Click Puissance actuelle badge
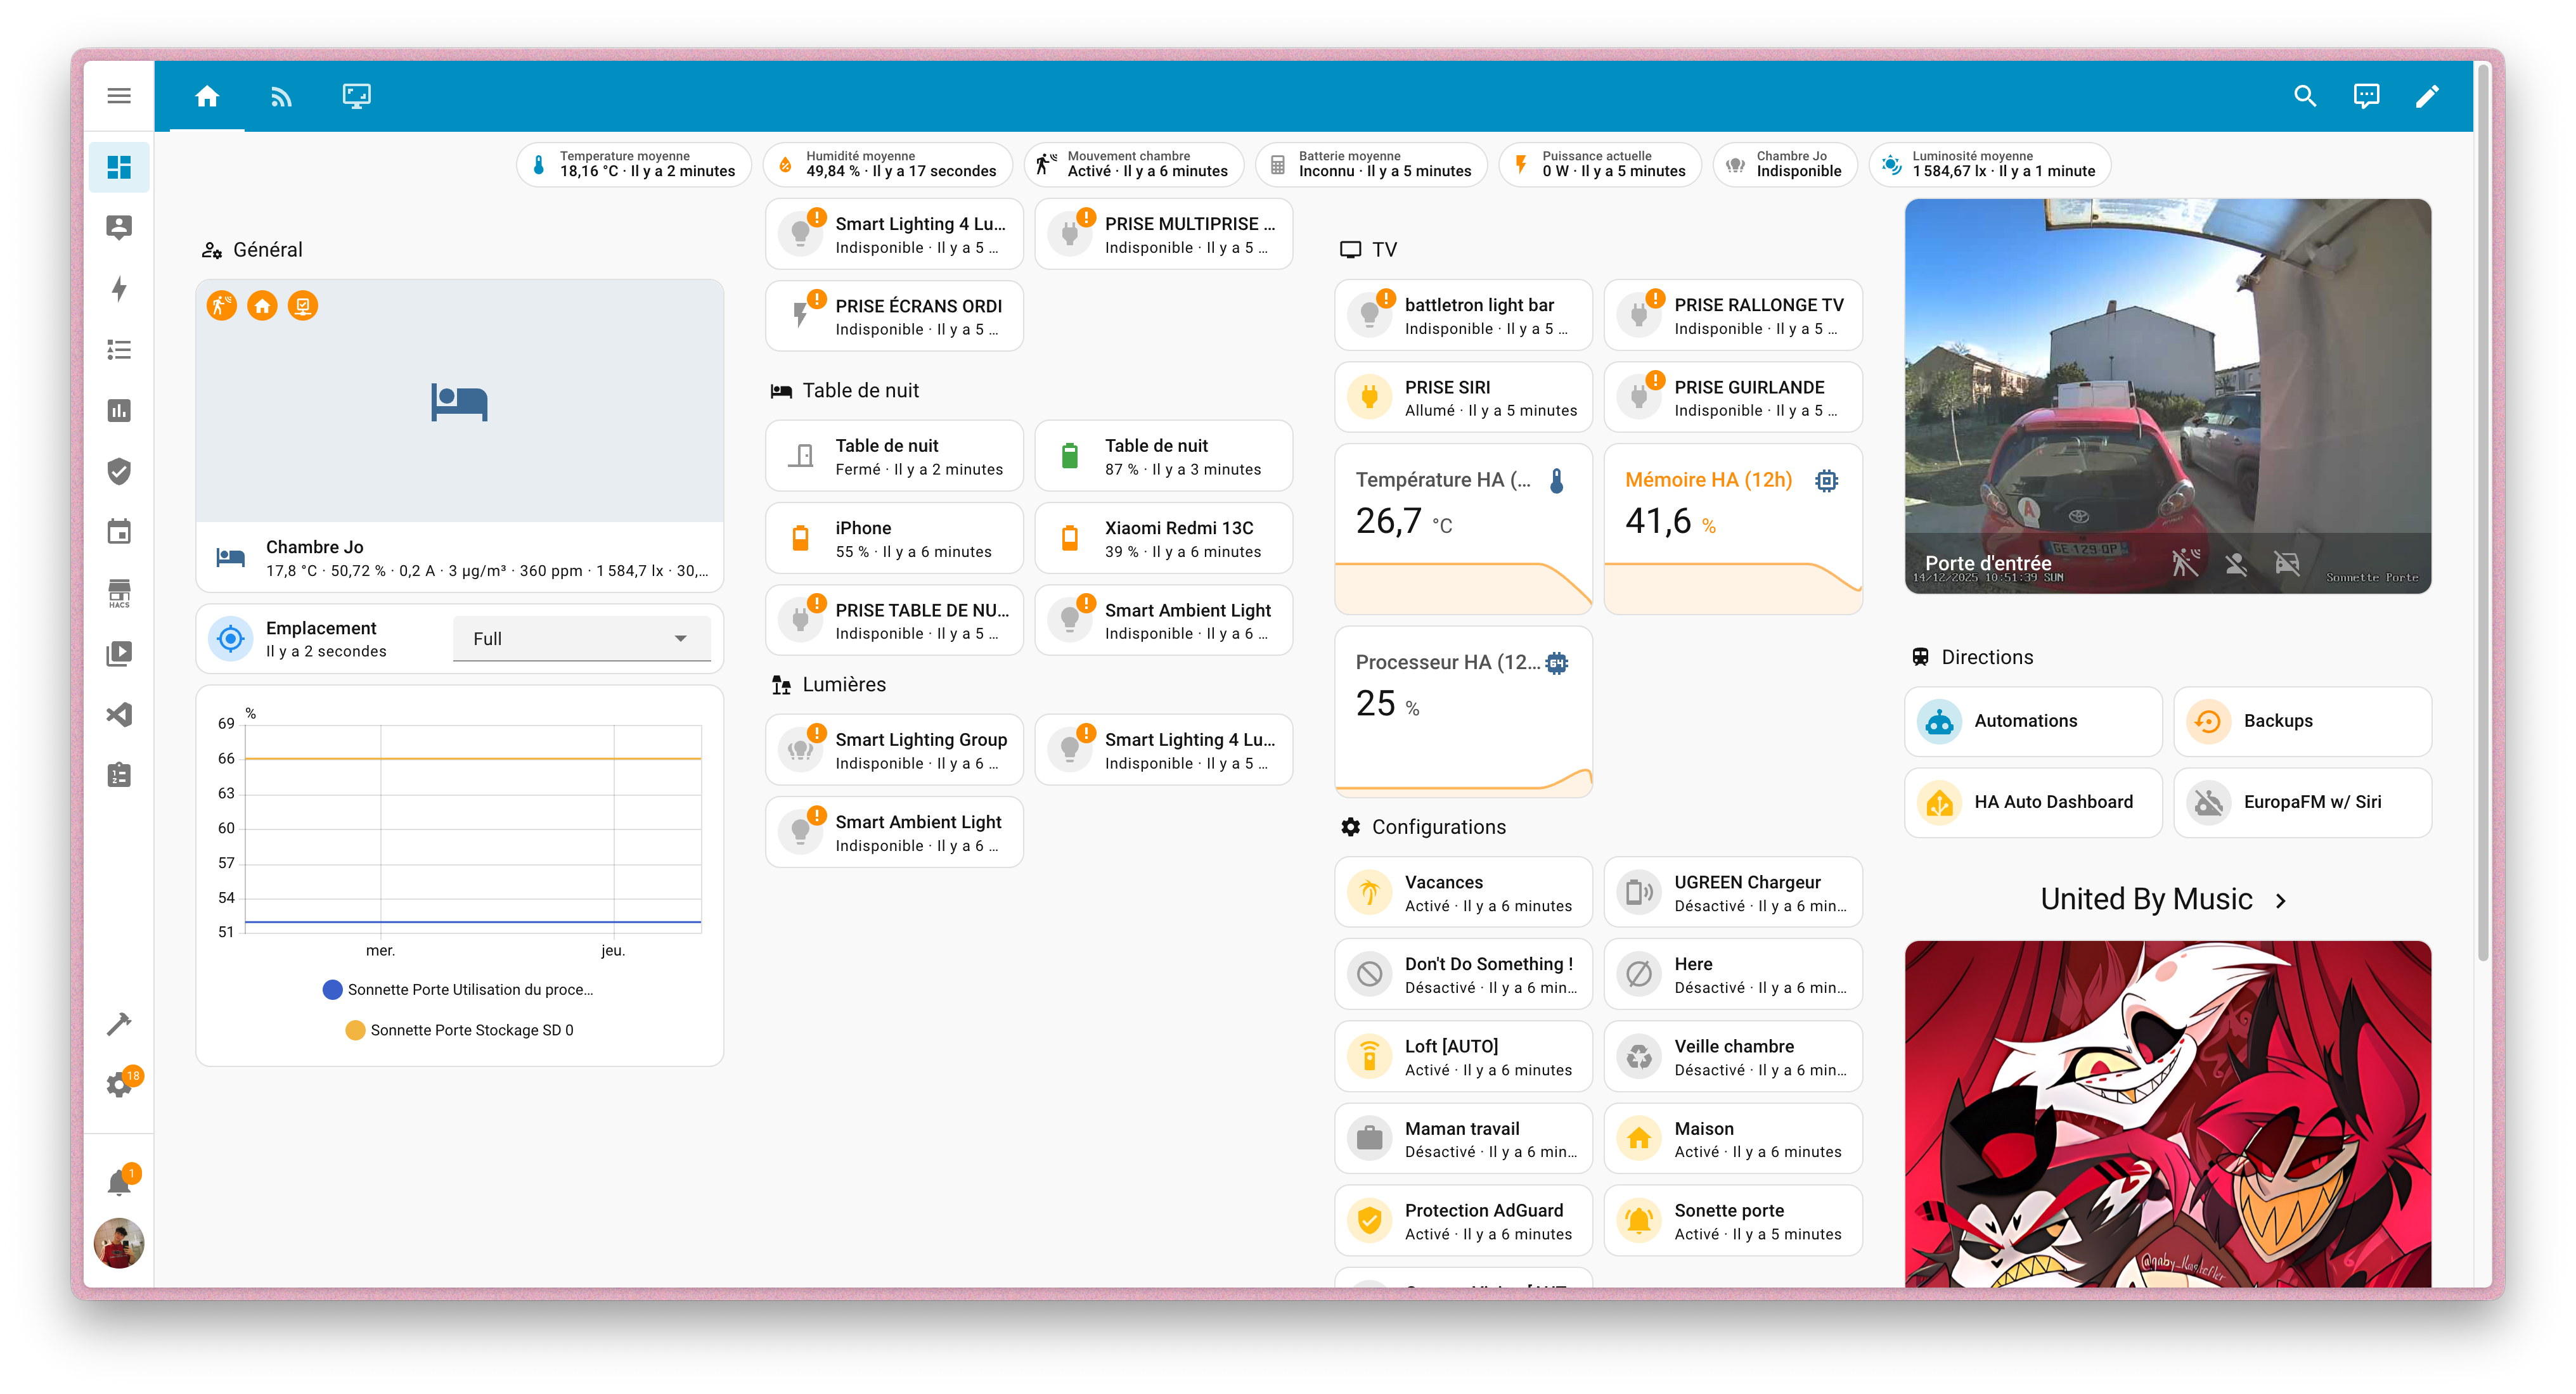The width and height of the screenshot is (2576, 1394). click(1599, 164)
